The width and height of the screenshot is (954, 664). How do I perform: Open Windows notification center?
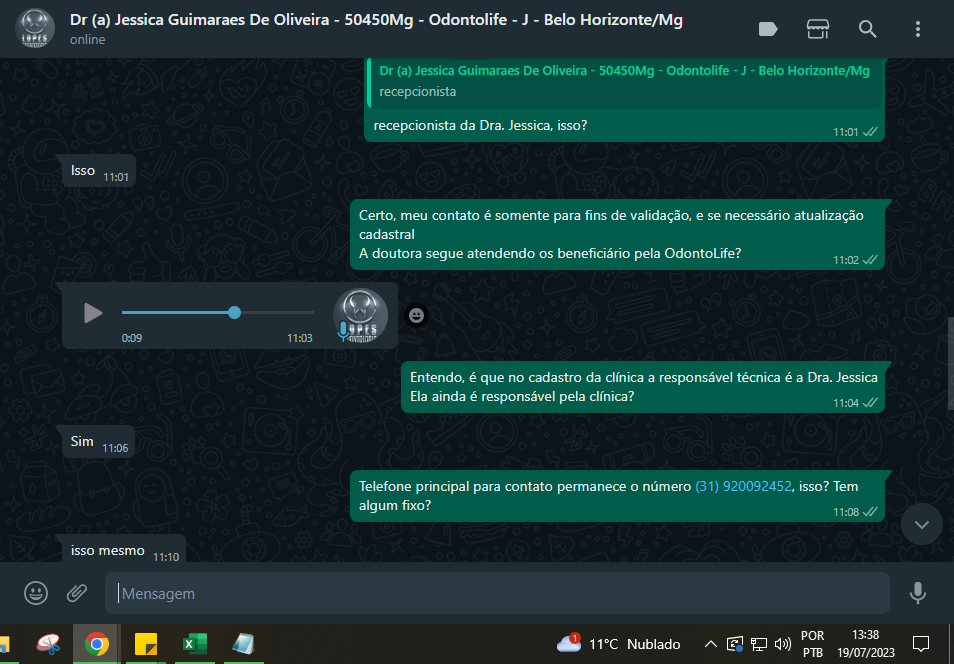coord(921,644)
